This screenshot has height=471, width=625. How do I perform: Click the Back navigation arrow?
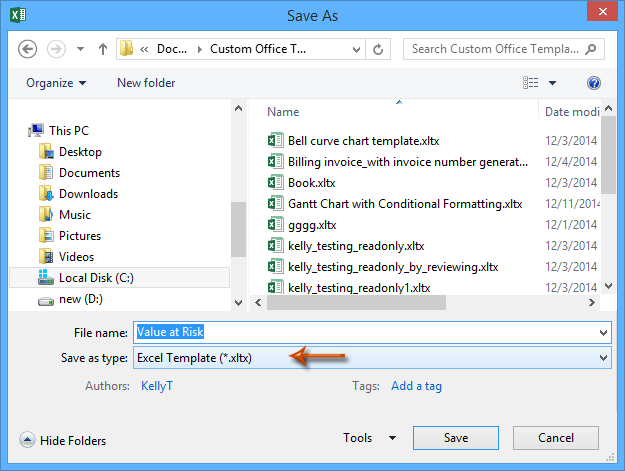[x=28, y=49]
